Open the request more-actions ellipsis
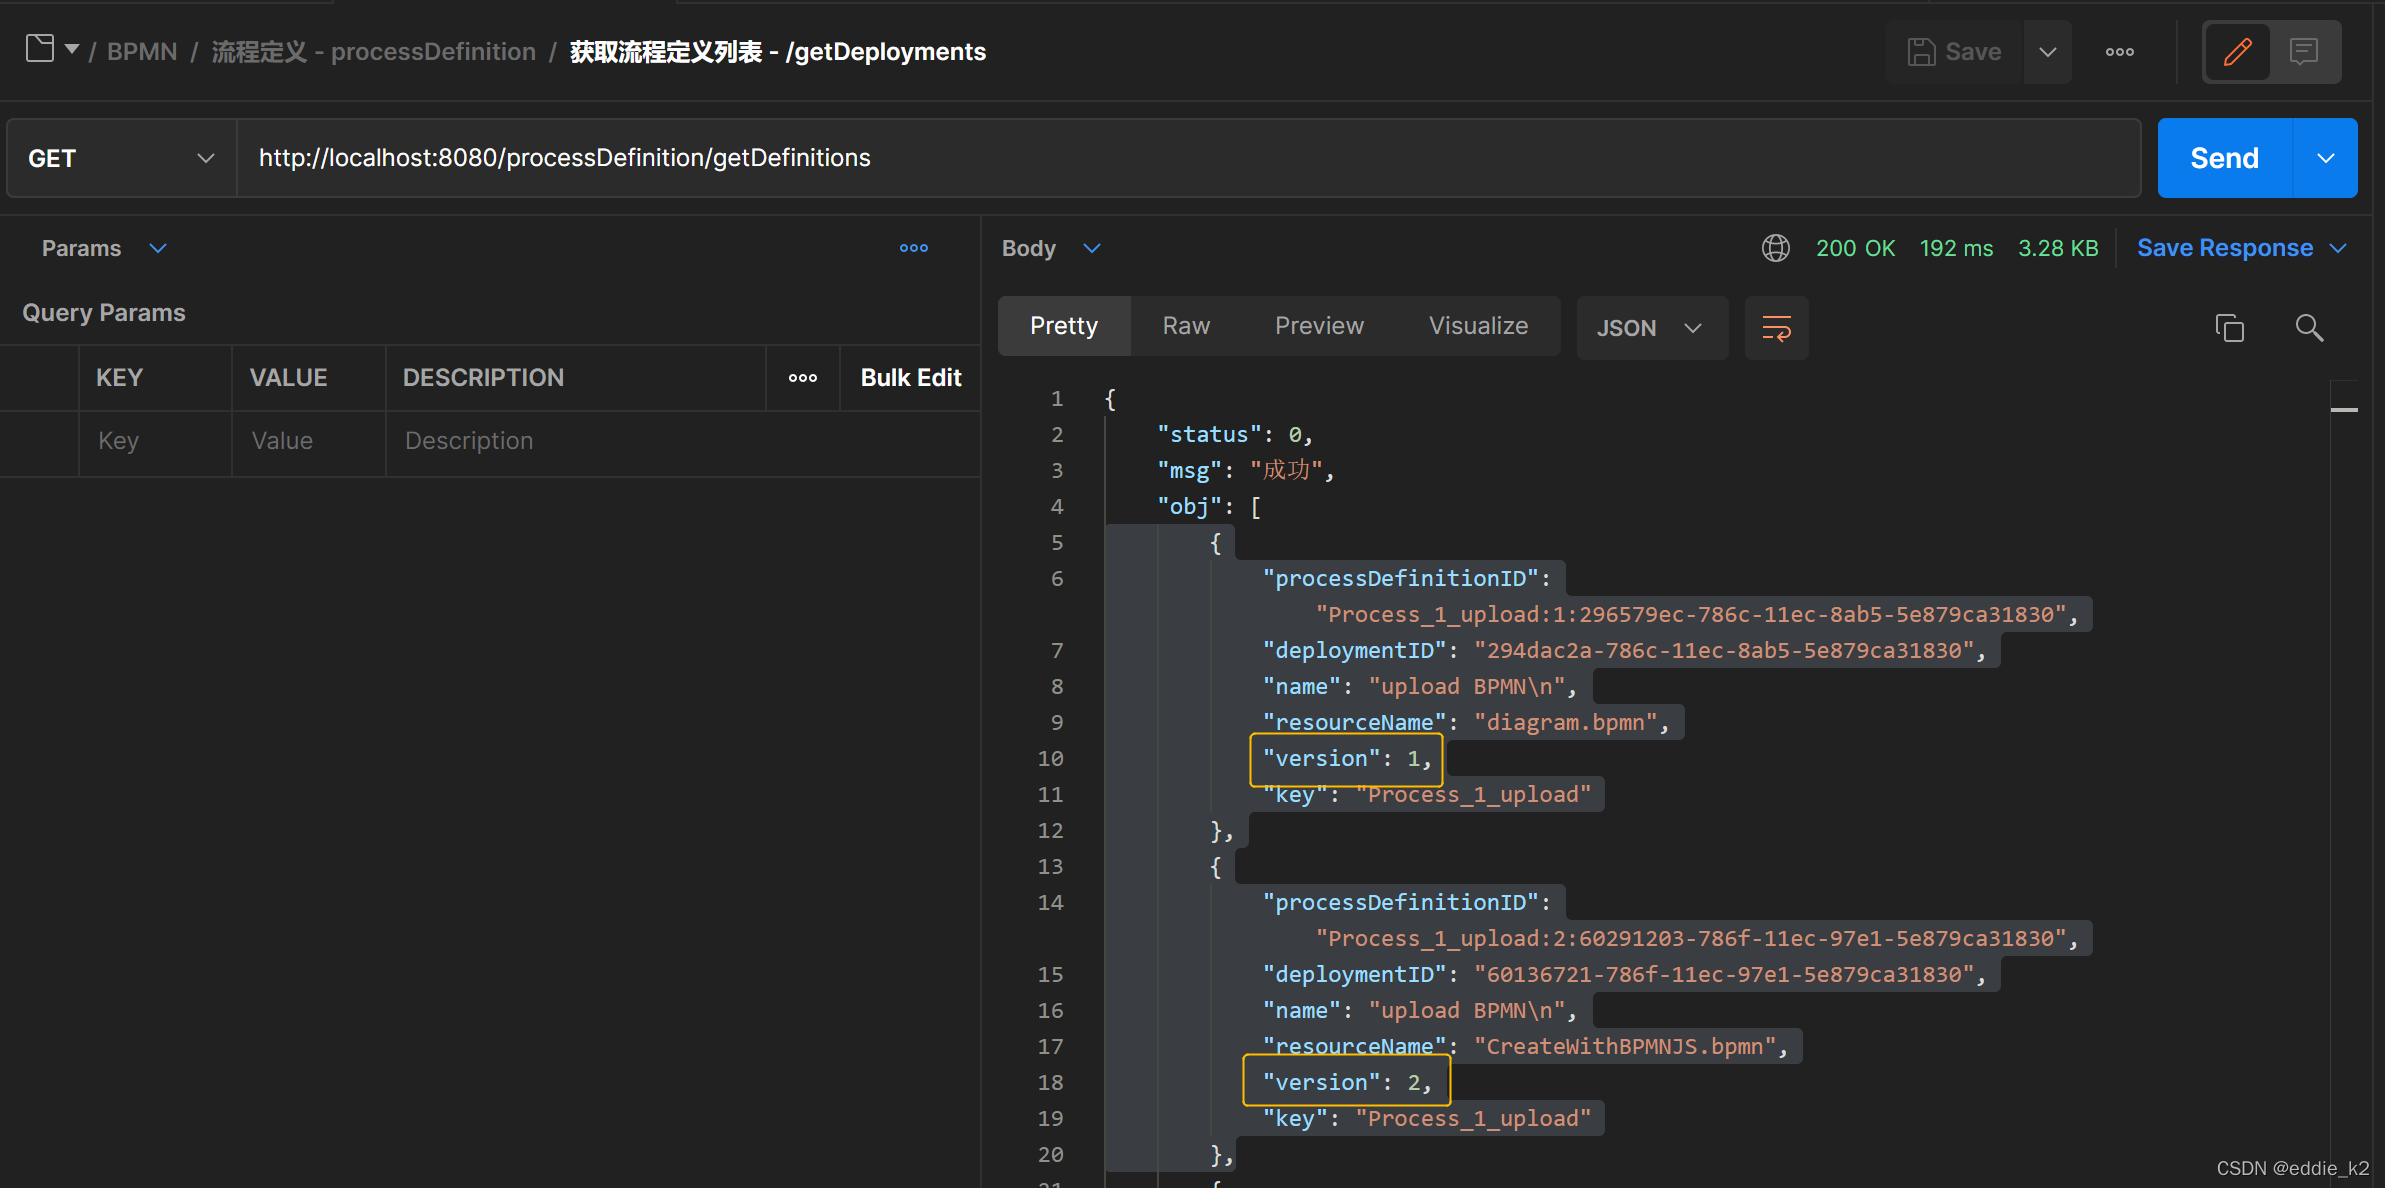Image resolution: width=2385 pixels, height=1188 pixels. [2120, 52]
